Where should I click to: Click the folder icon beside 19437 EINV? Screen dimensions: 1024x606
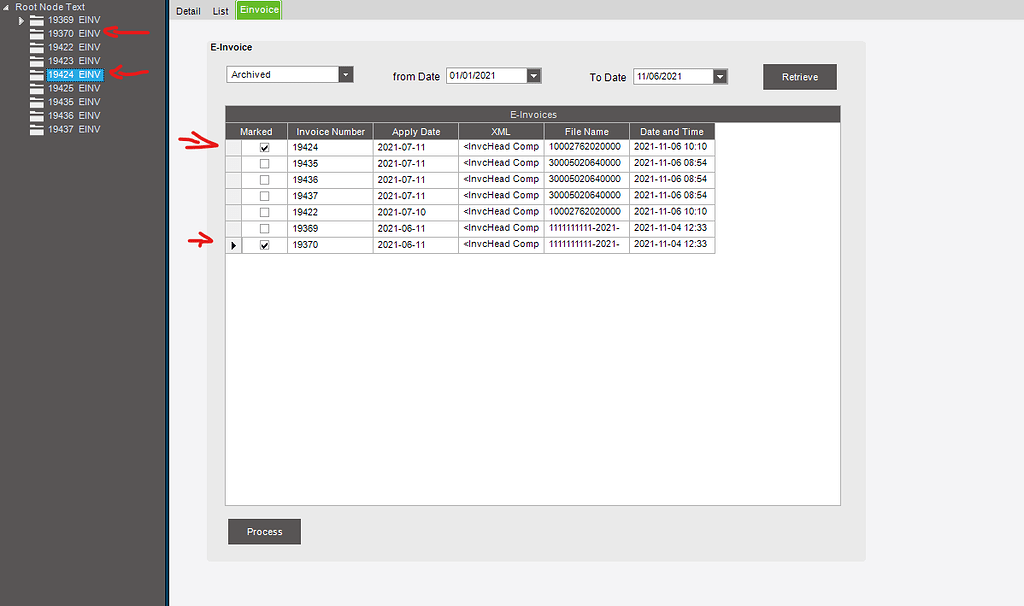click(37, 130)
